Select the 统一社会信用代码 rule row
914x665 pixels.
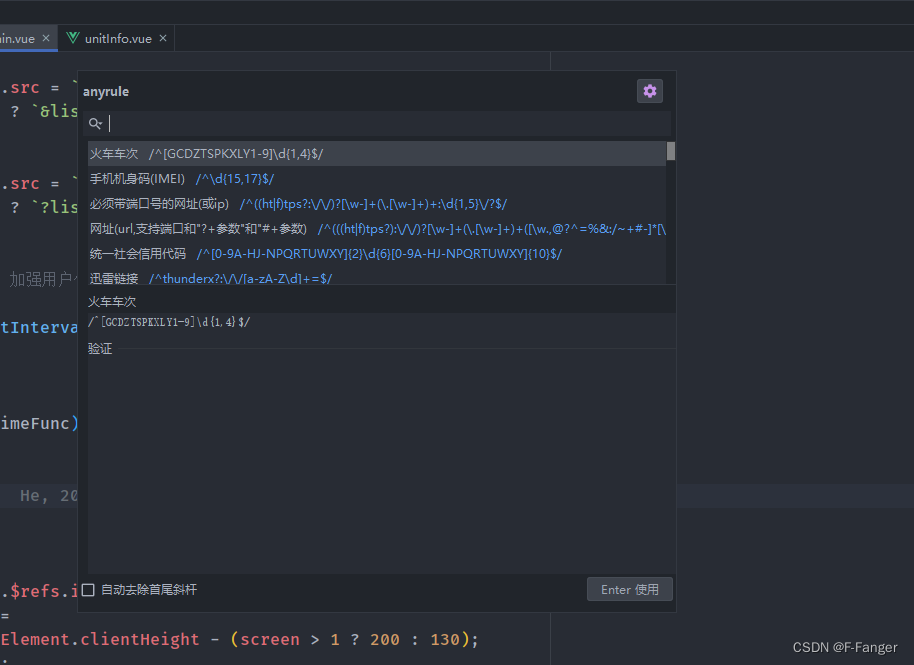377,254
